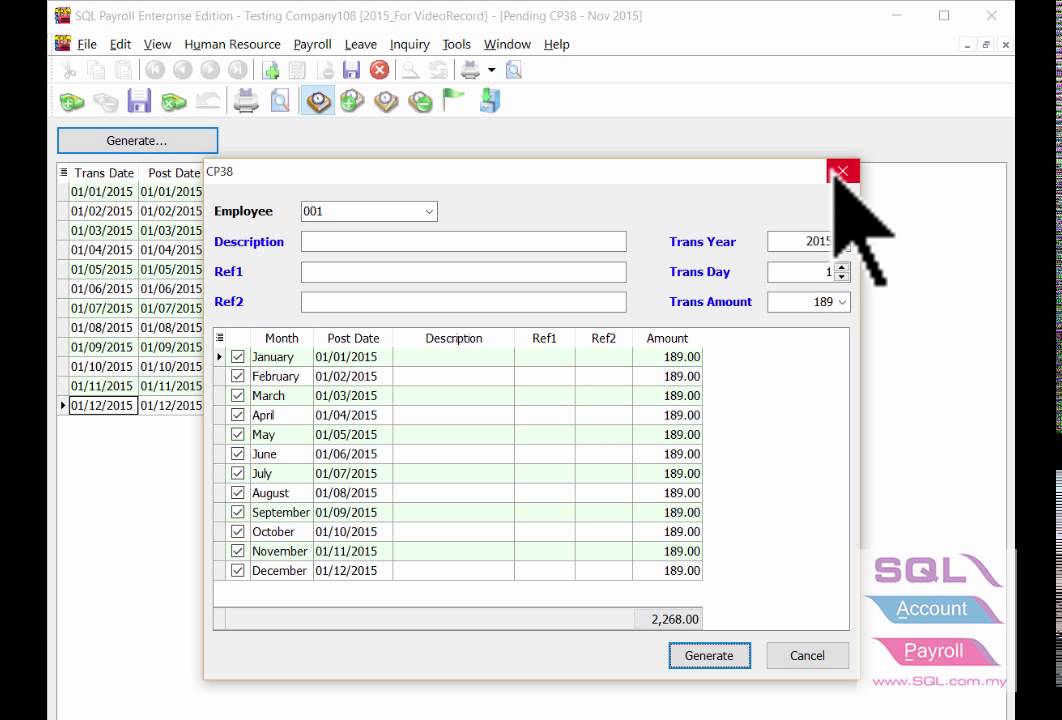Click the Refresh icon in top toolbar

438,70
